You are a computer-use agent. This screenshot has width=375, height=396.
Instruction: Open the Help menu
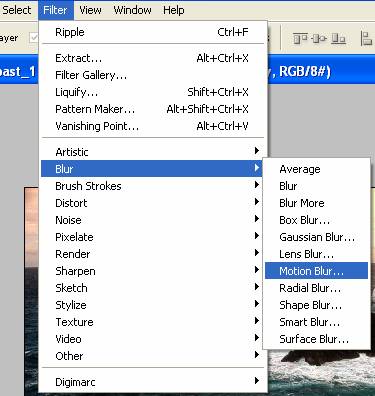click(x=174, y=10)
